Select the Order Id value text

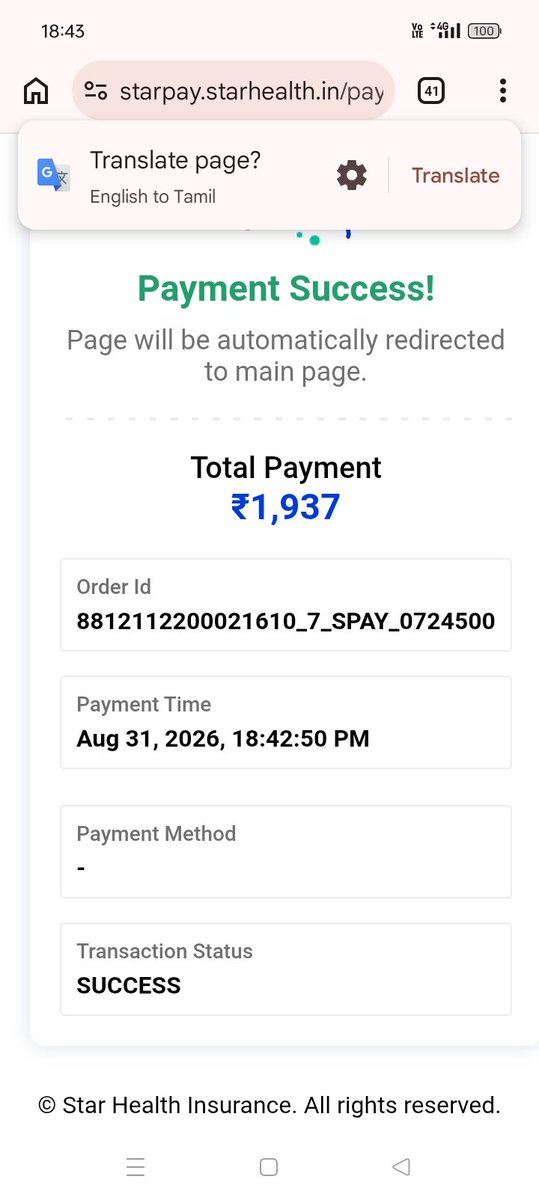point(286,621)
